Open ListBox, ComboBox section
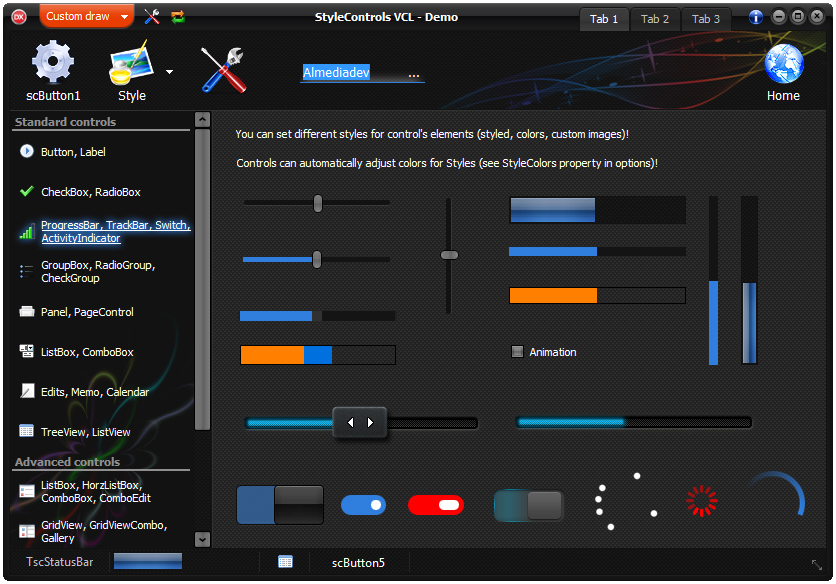Image resolution: width=836 pixels, height=584 pixels. tap(87, 352)
